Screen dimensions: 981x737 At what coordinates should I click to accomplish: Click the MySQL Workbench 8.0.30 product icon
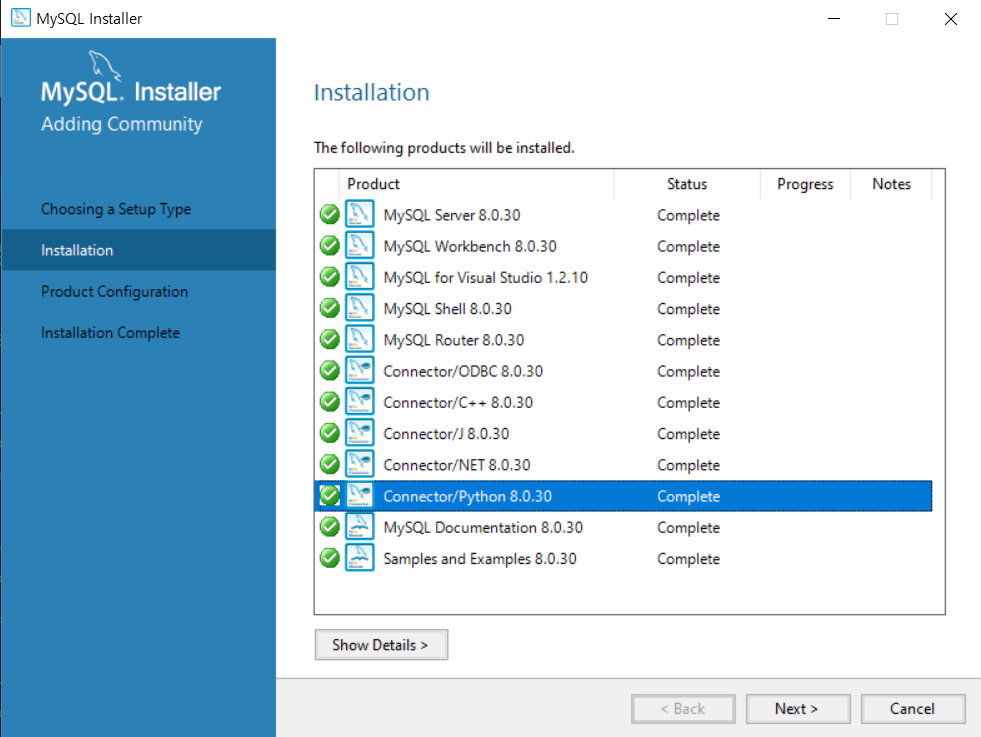[x=360, y=245]
